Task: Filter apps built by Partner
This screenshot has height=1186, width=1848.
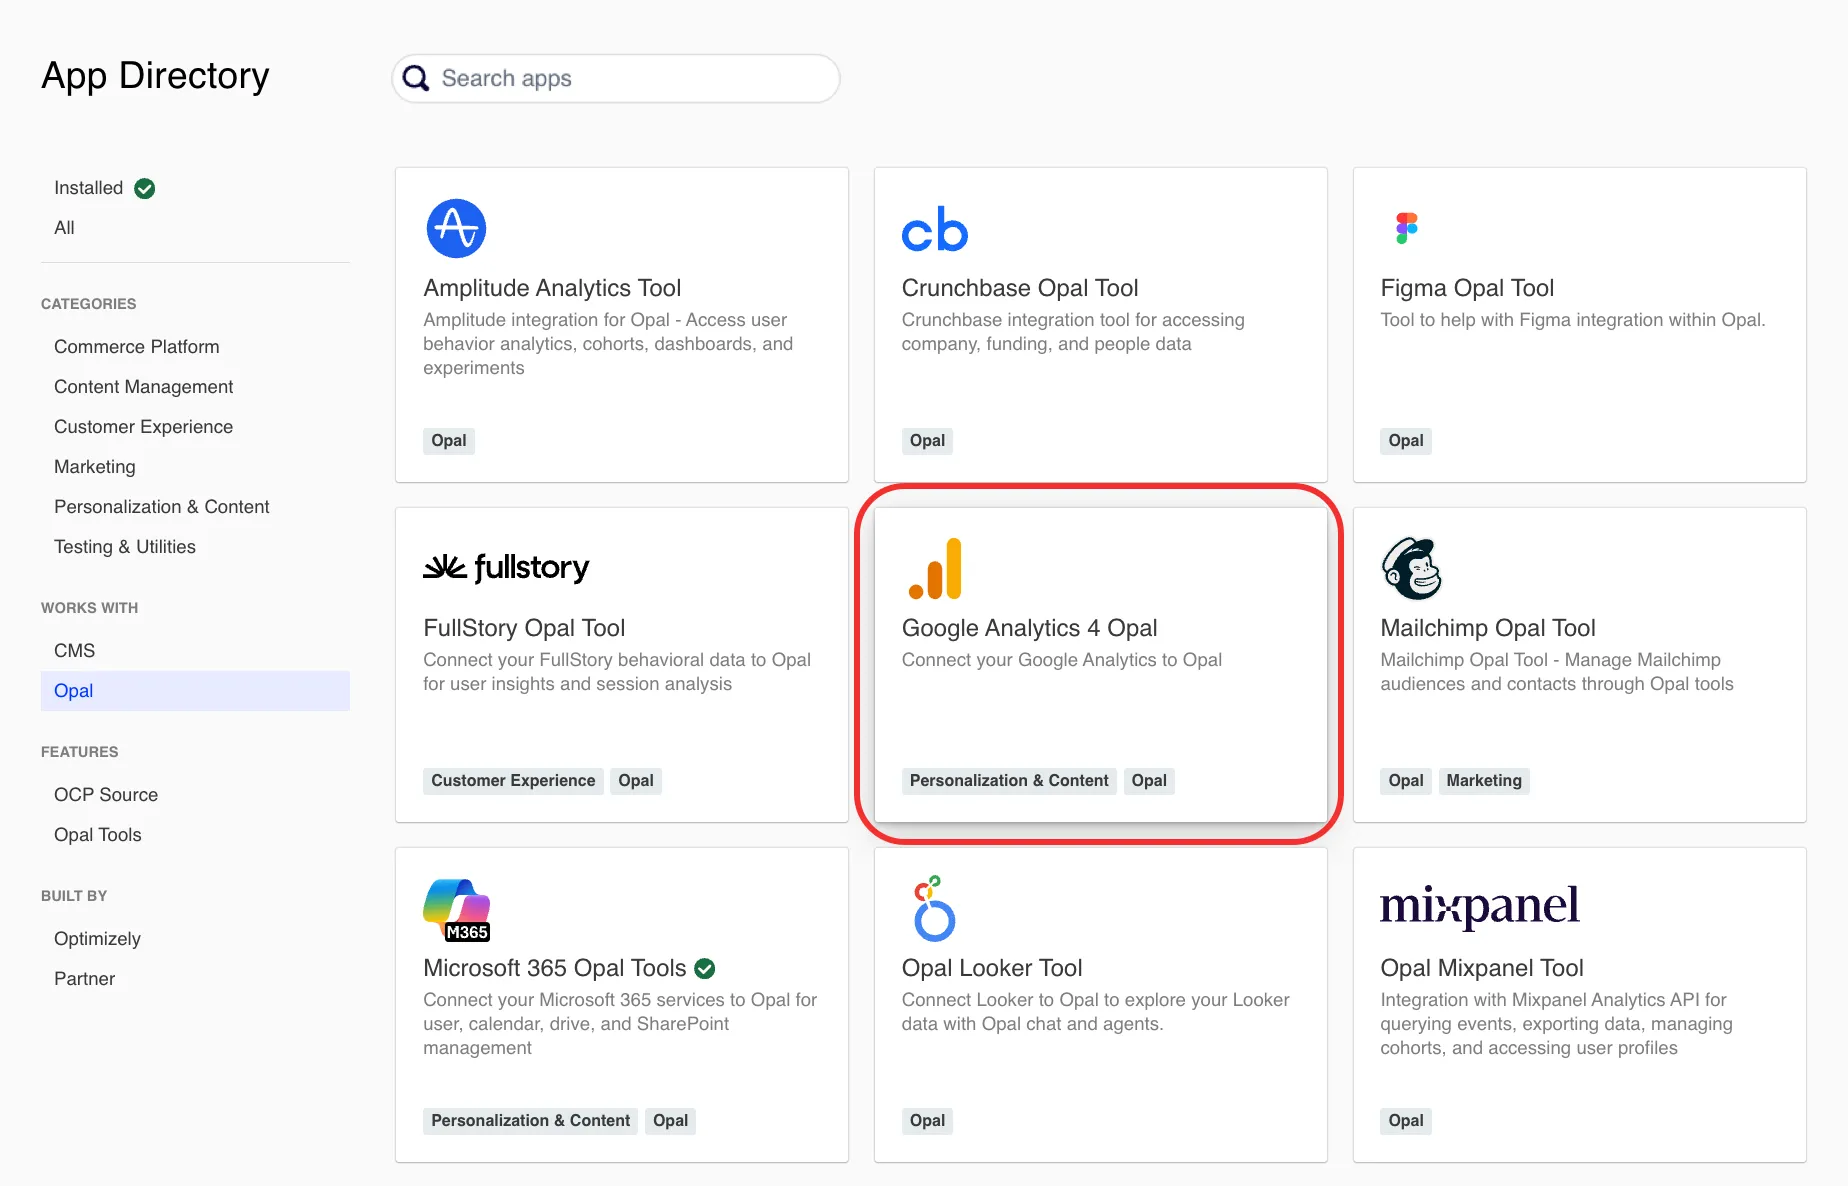Action: tap(85, 979)
